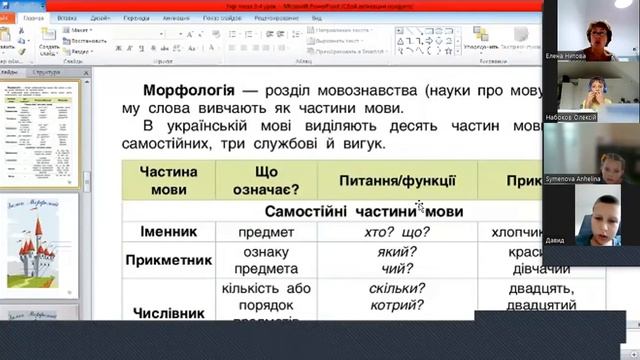This screenshot has height=360, width=640.
Task: Select the five-point Star shape
Action: [449, 51]
